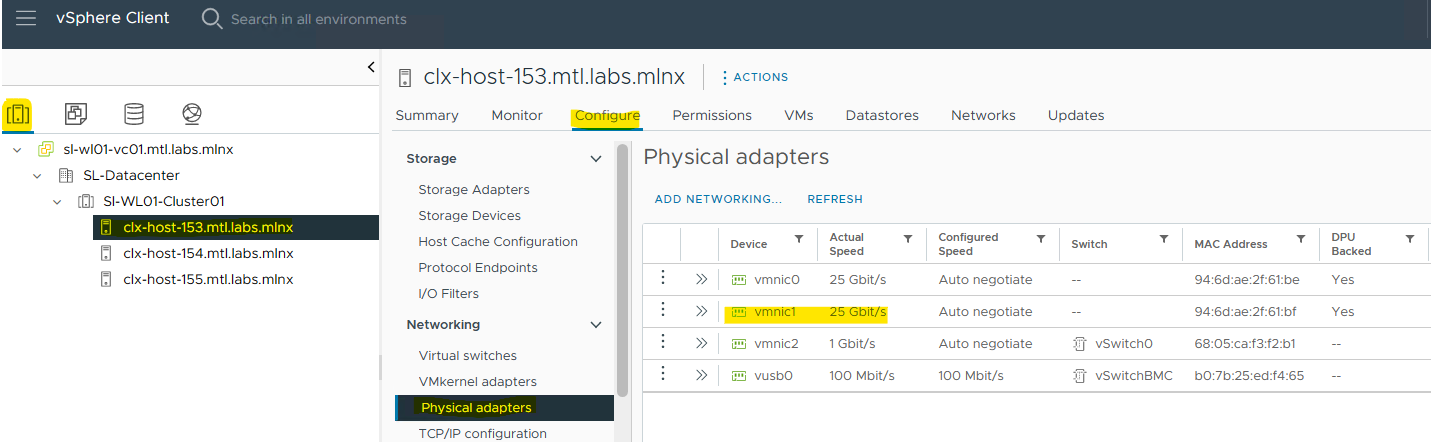Screen dimensions: 1431x442
Task: Click the search magnifier icon
Action: pyautogui.click(x=212, y=19)
